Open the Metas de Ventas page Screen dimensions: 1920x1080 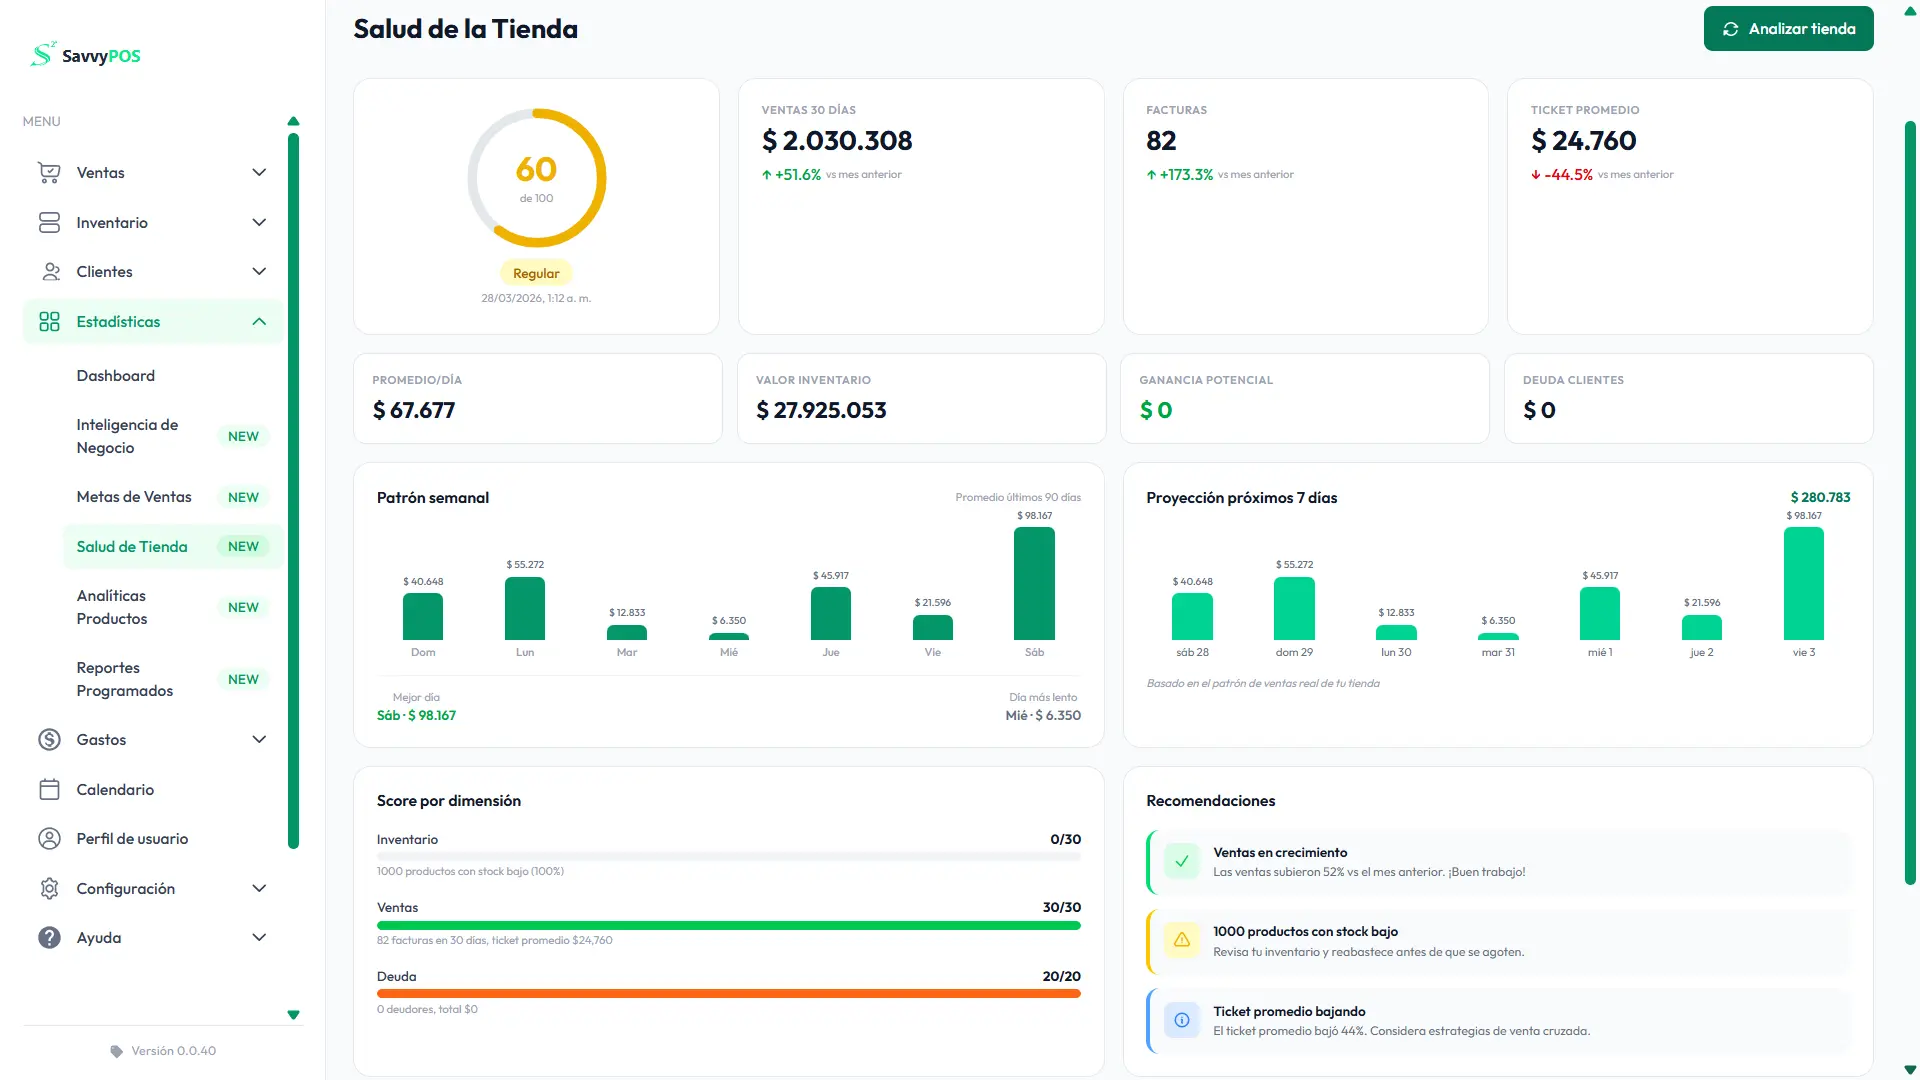[x=134, y=497]
